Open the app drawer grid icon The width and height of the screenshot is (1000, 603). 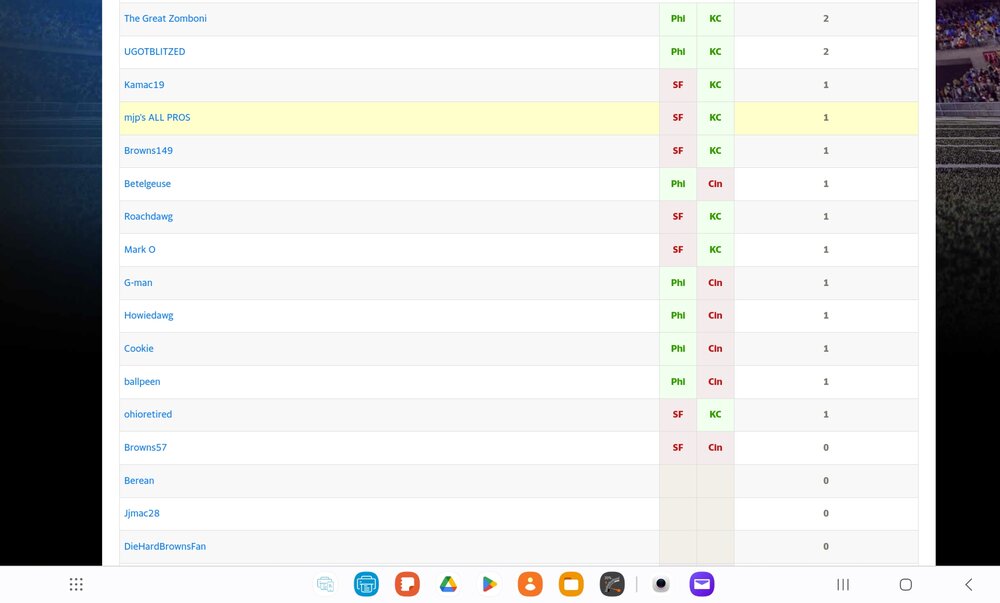tap(76, 585)
